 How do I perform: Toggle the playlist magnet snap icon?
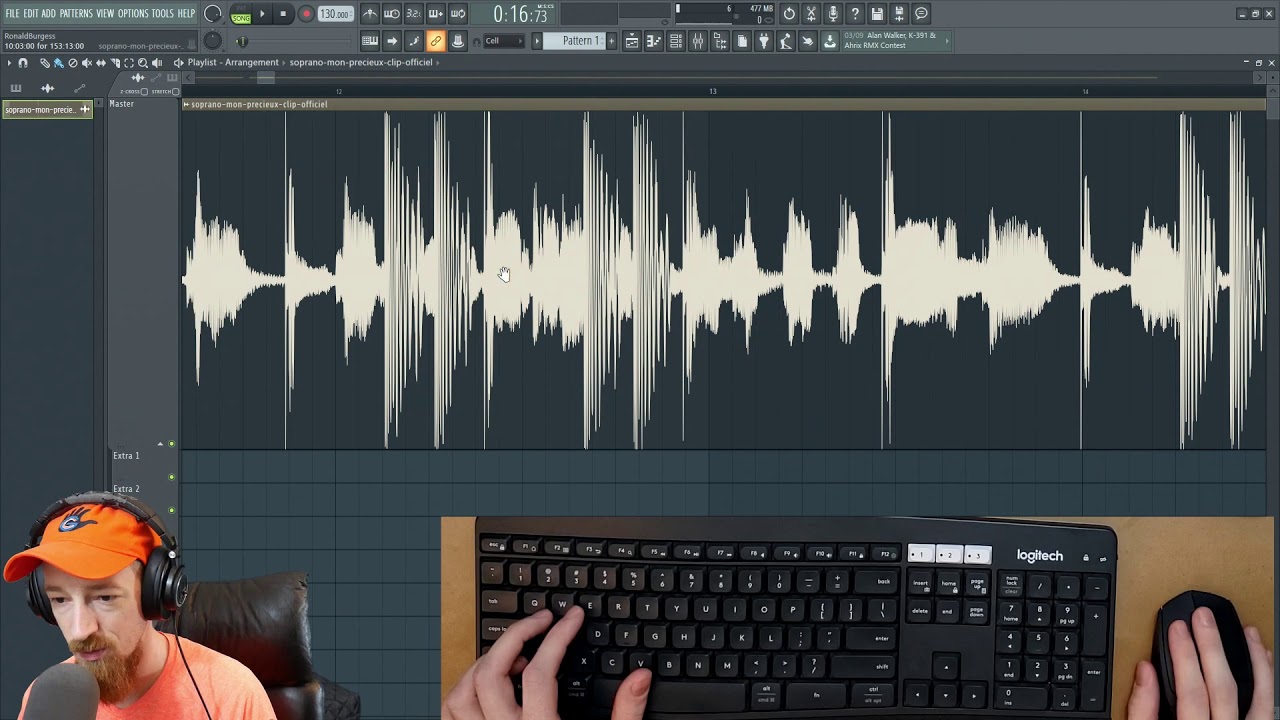(x=22, y=63)
